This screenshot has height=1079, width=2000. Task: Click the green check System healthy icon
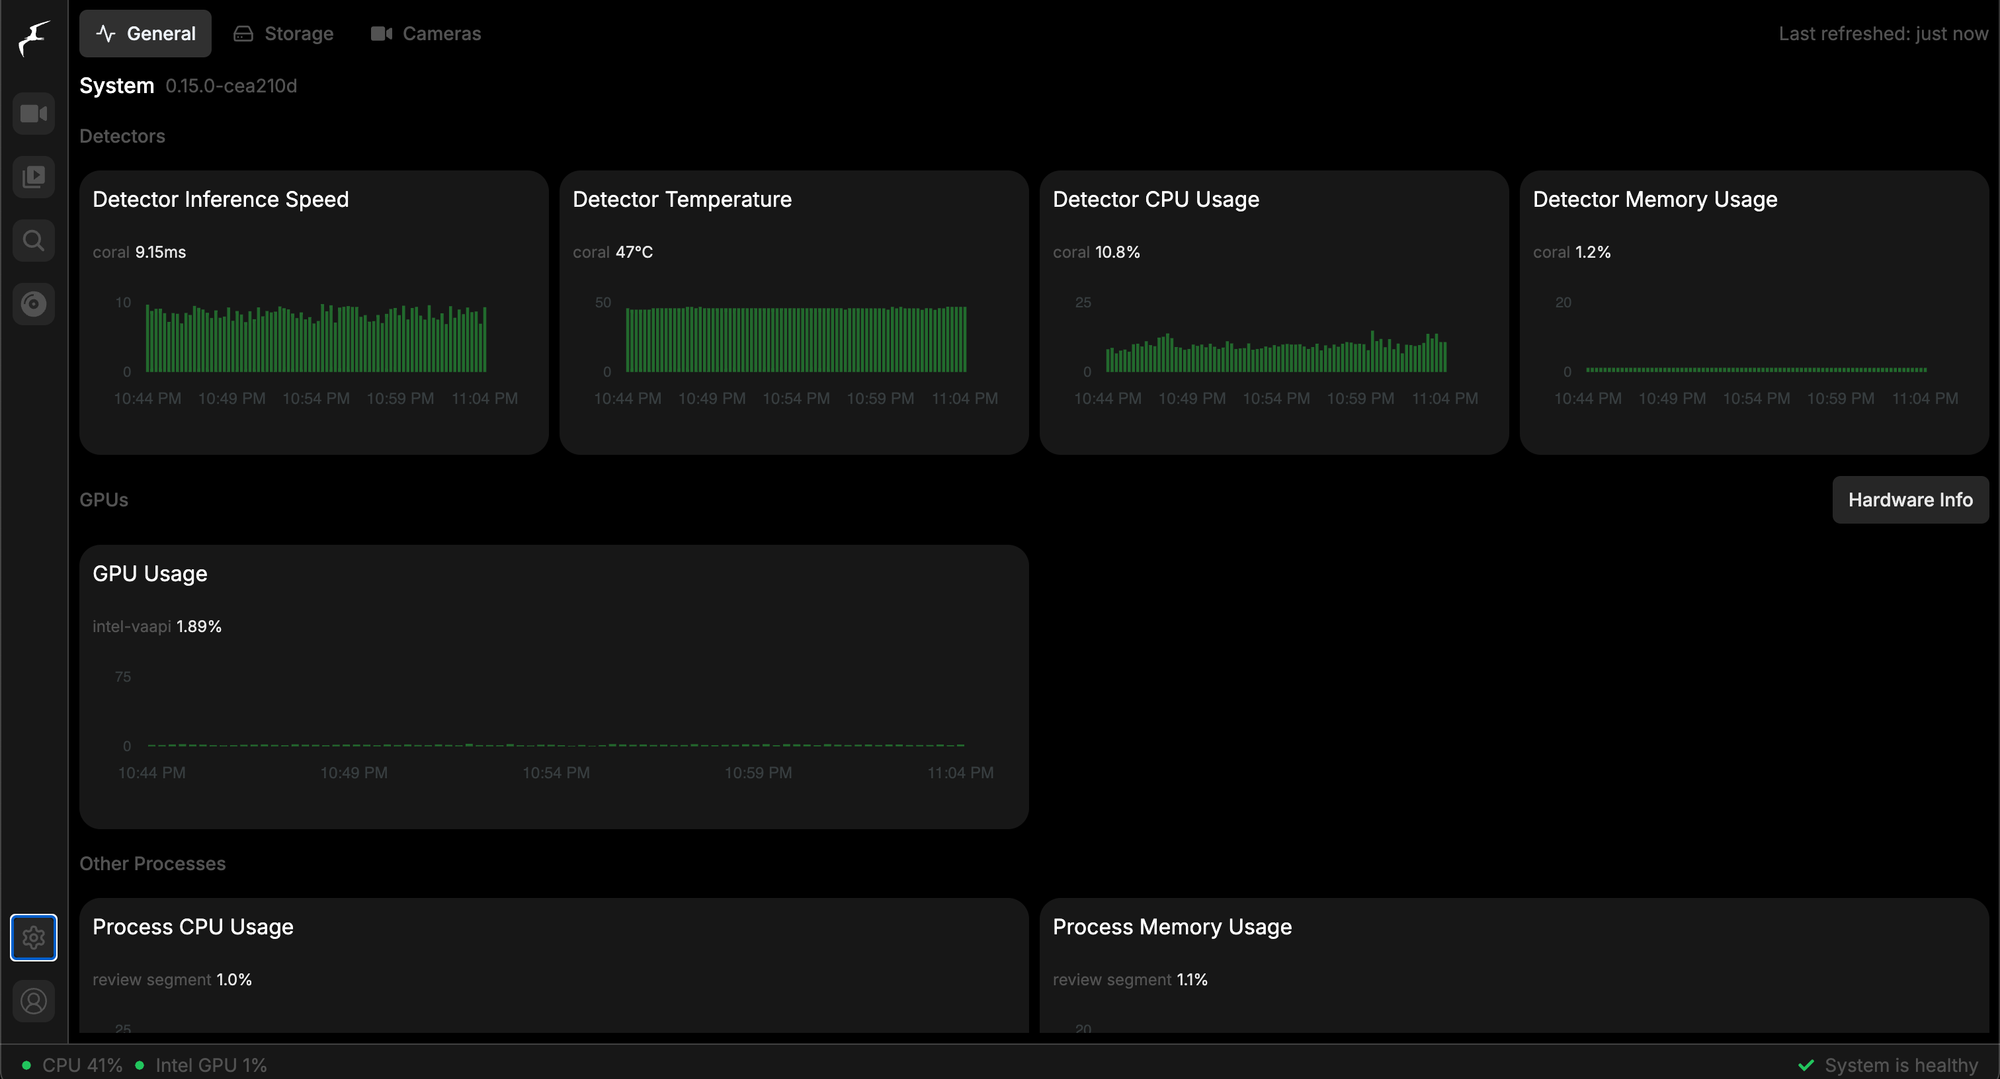(1806, 1065)
